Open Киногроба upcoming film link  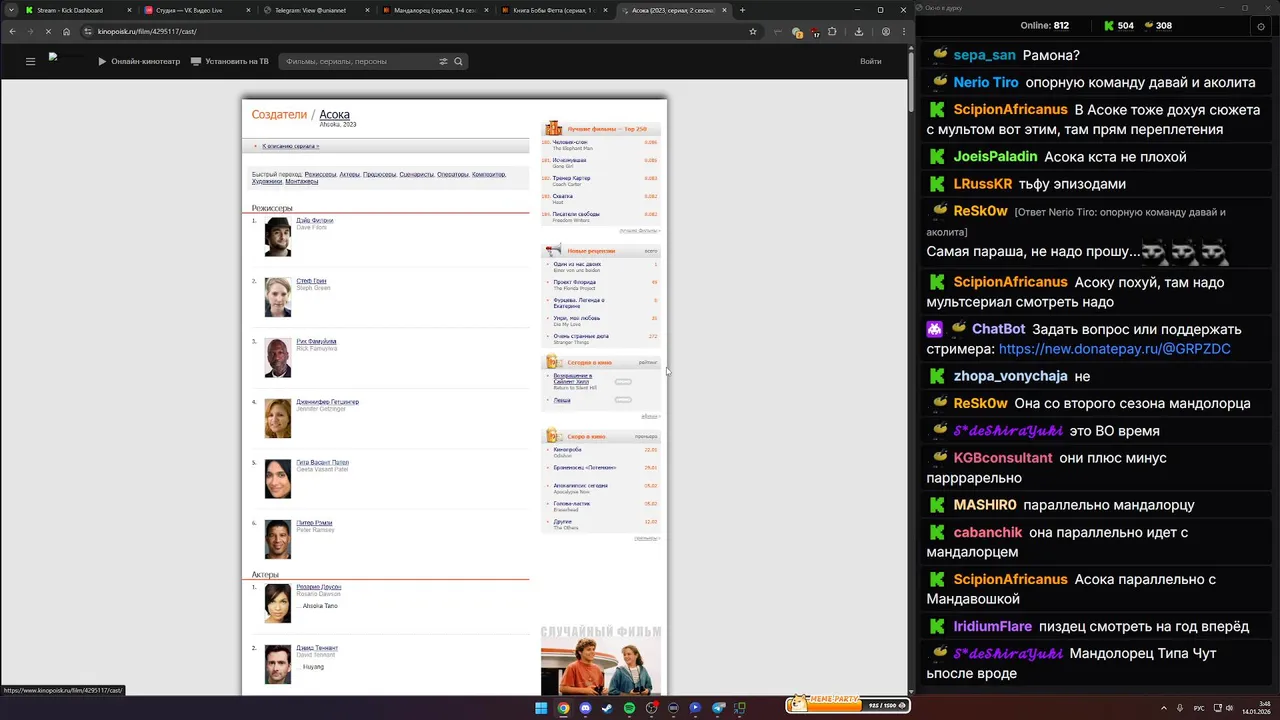tap(567, 449)
